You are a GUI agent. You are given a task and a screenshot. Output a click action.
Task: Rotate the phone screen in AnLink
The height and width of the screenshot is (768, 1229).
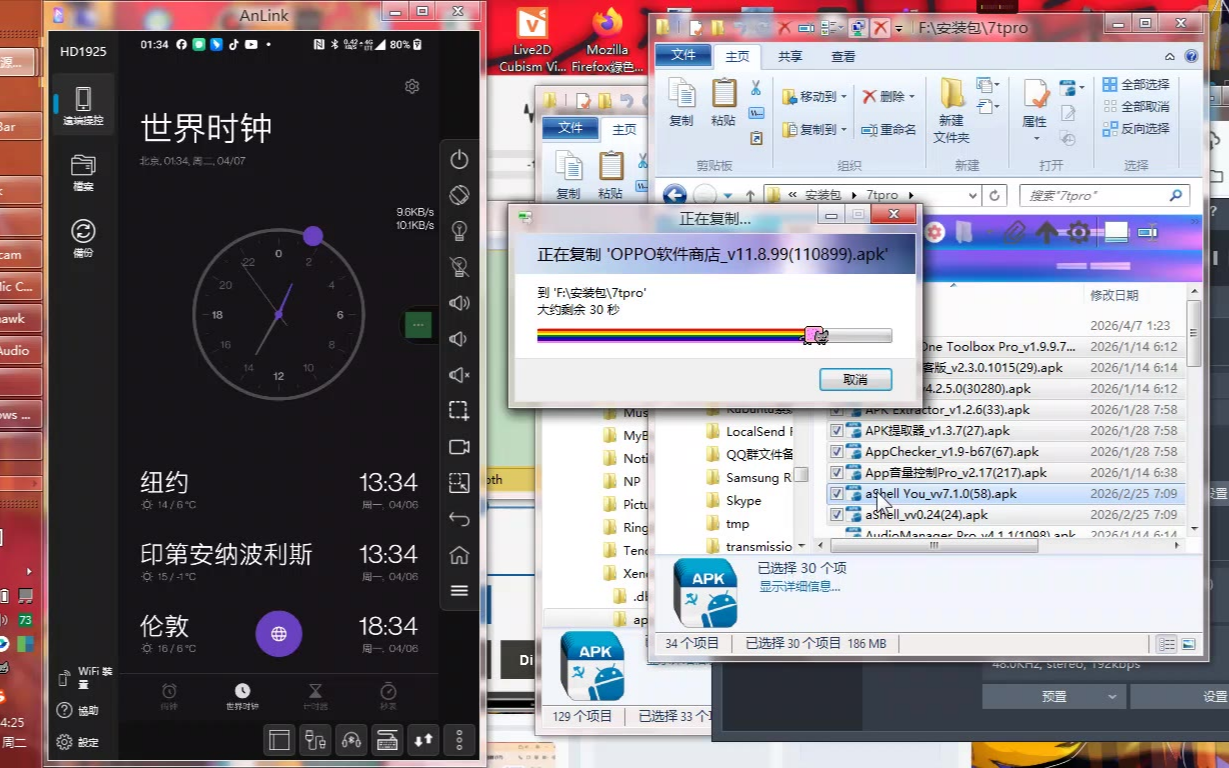point(459,196)
